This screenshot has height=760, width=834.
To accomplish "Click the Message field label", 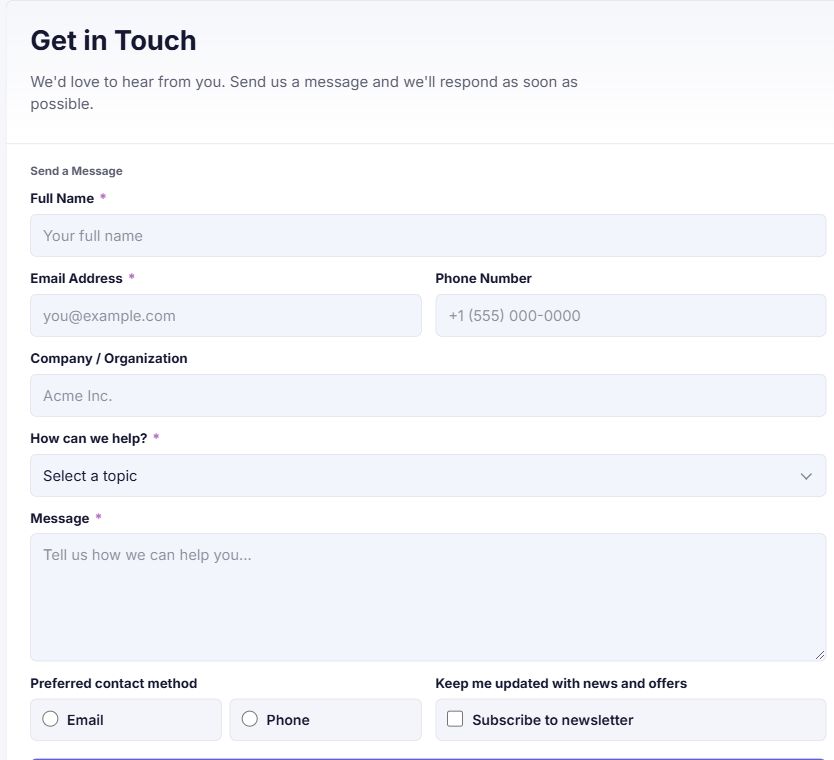I will [60, 518].
